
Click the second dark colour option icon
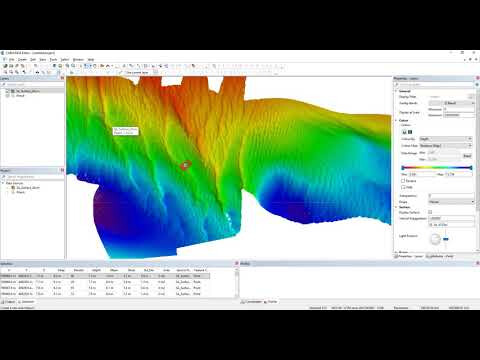click(410, 132)
